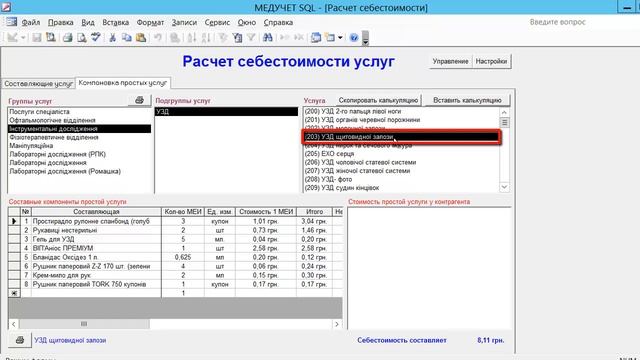The image size is (640, 360).
Task: Click the Apply Filter funnel icon
Action: (x=251, y=38)
